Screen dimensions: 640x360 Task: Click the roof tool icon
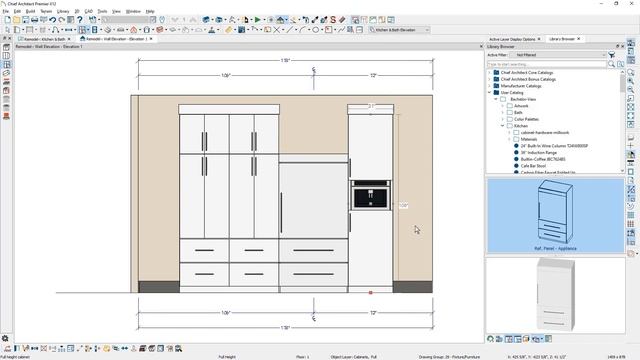pyautogui.click(x=133, y=30)
